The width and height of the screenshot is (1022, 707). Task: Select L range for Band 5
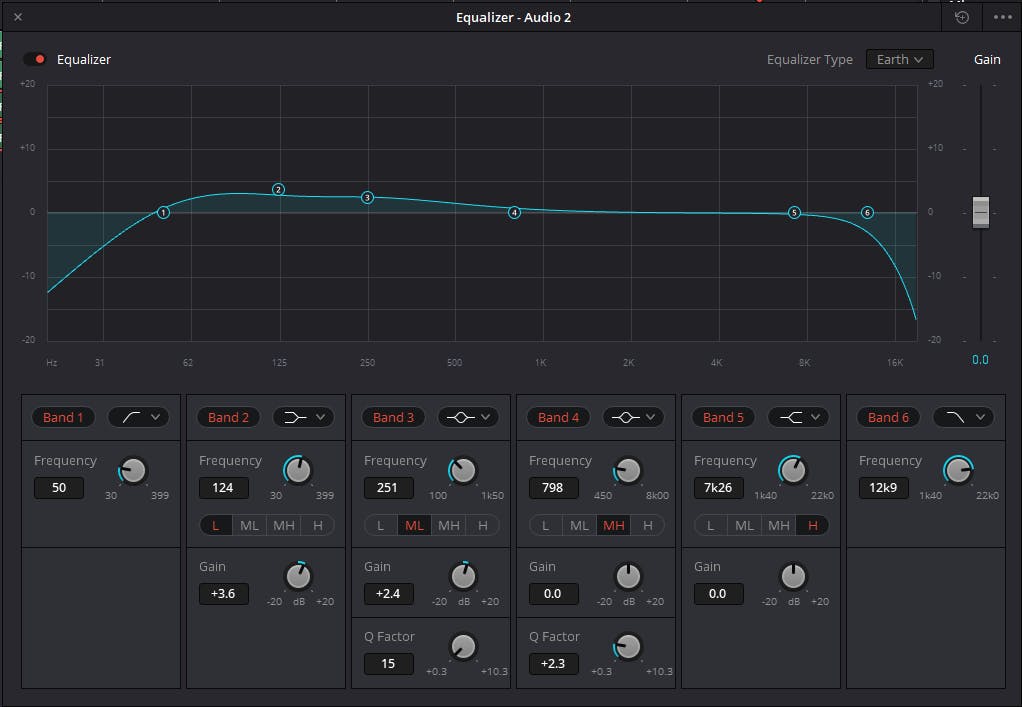coord(710,525)
